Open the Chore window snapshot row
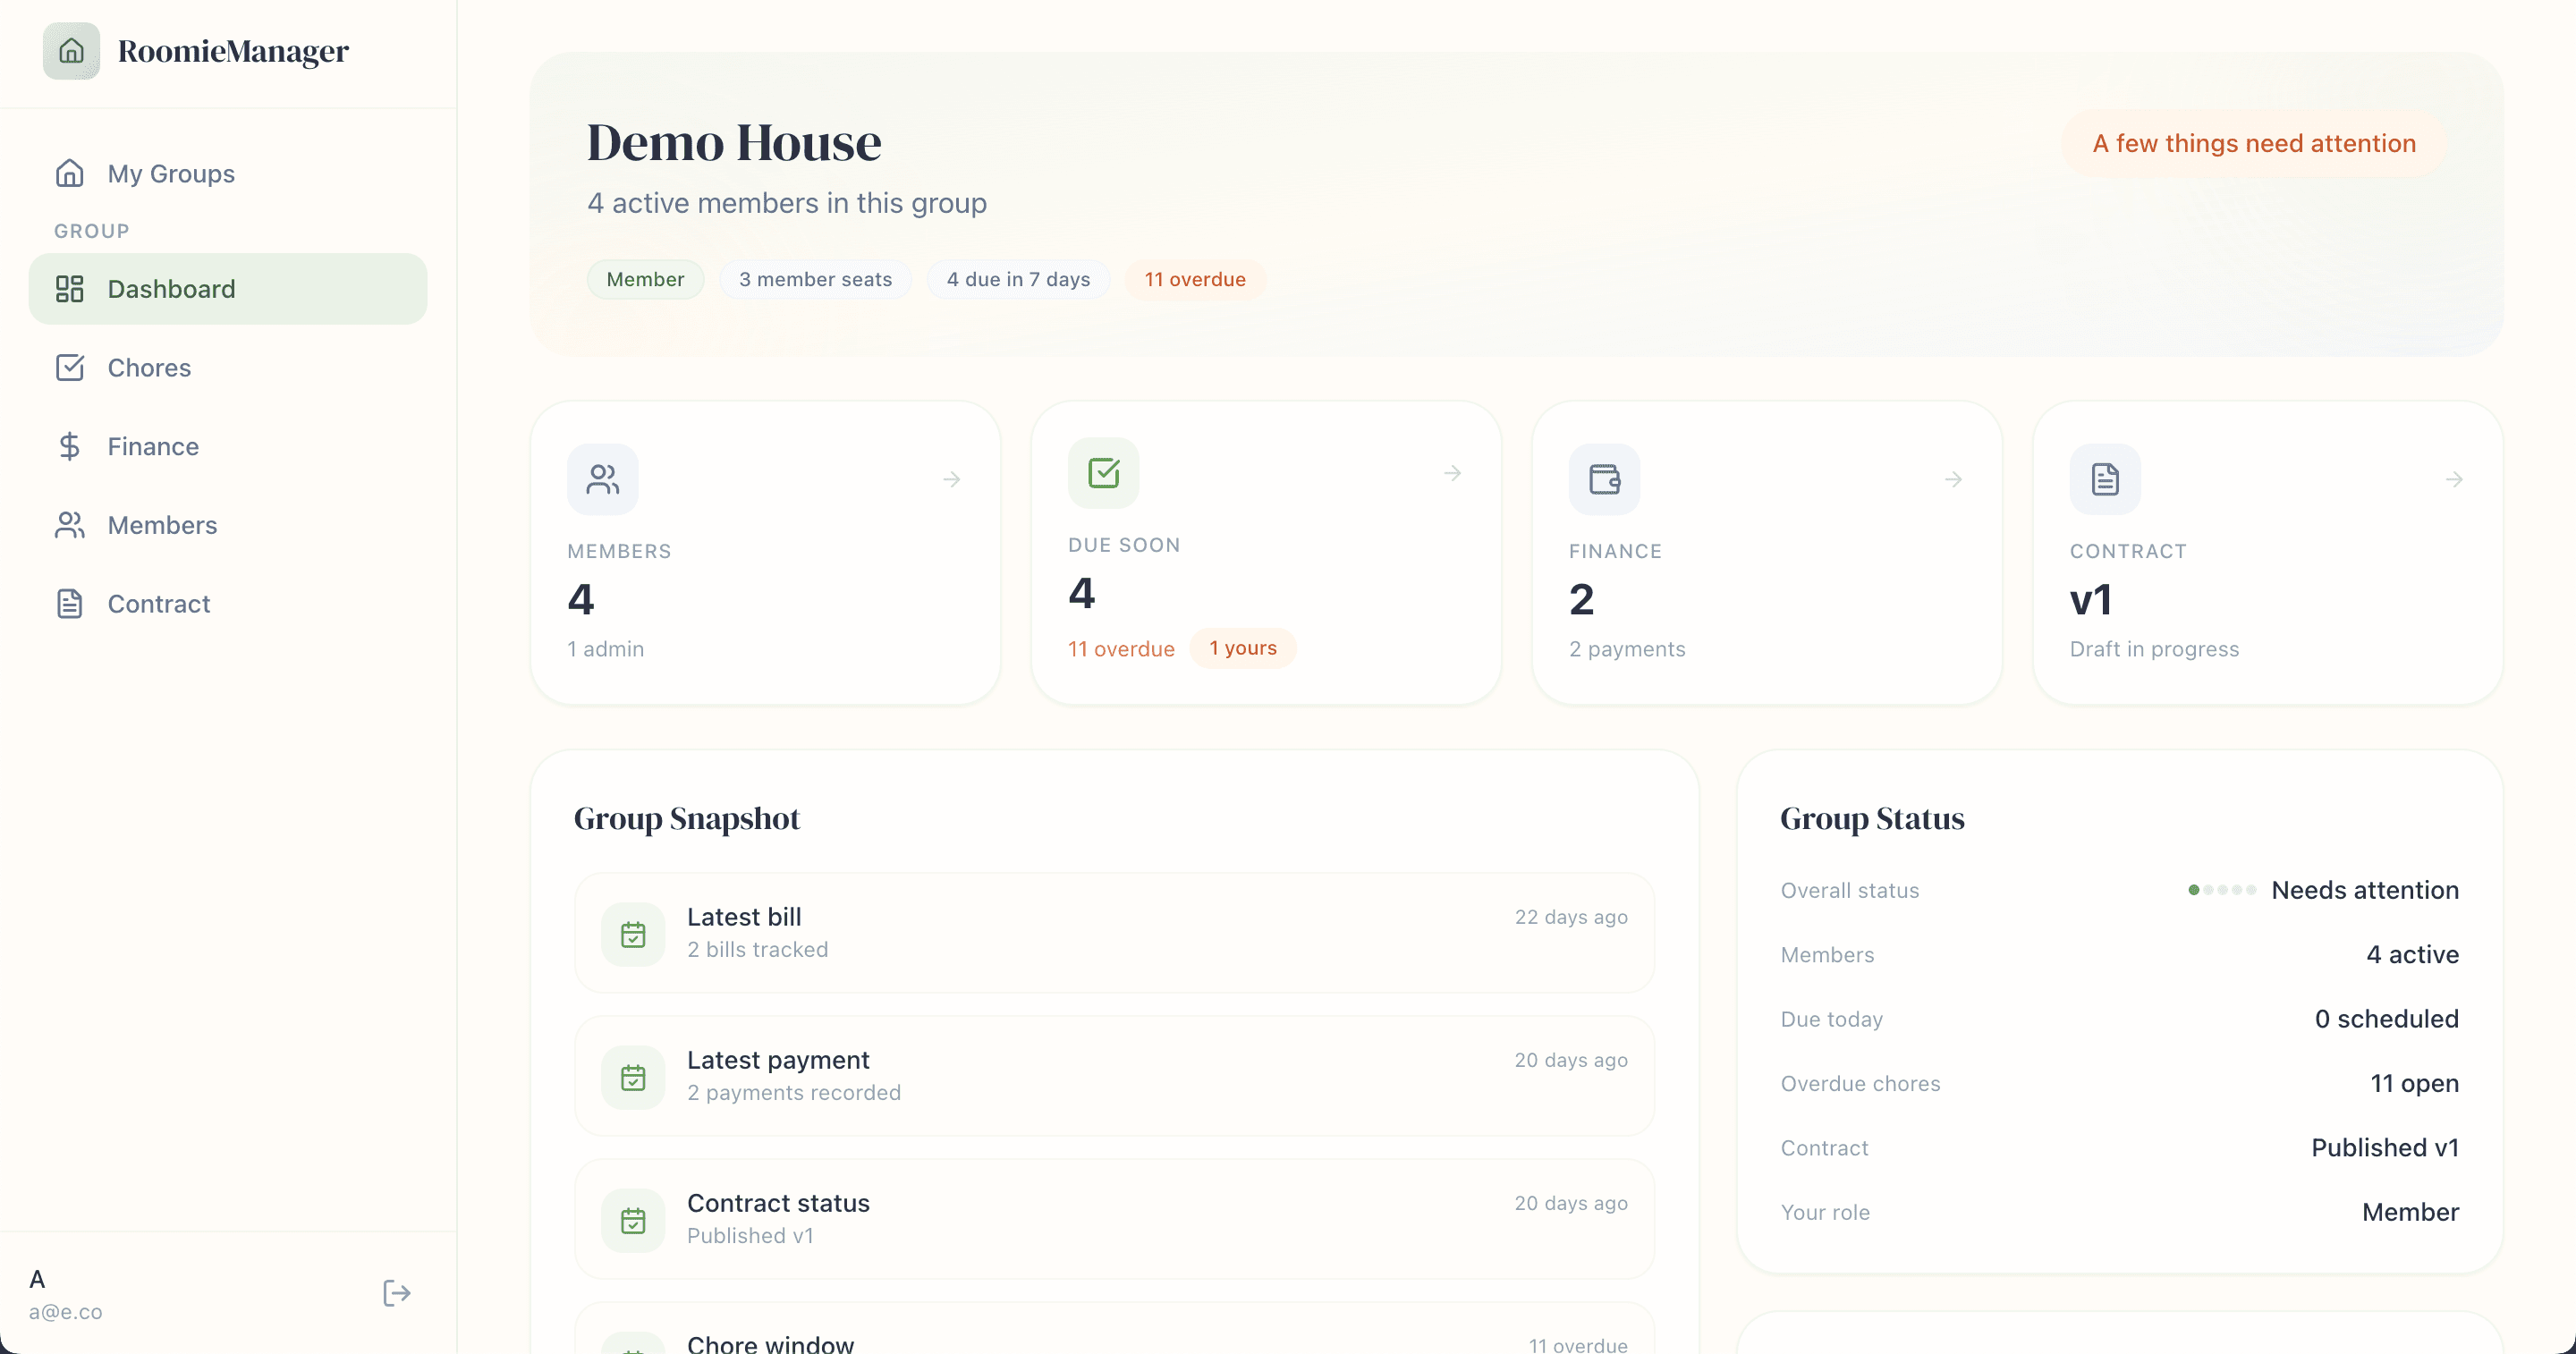The width and height of the screenshot is (2576, 1354). point(1114,1330)
